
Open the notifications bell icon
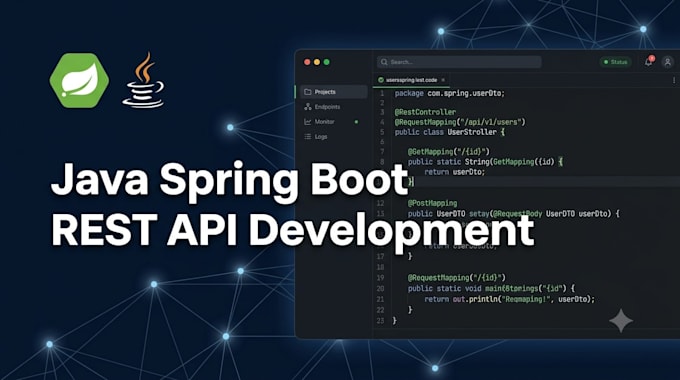click(649, 62)
